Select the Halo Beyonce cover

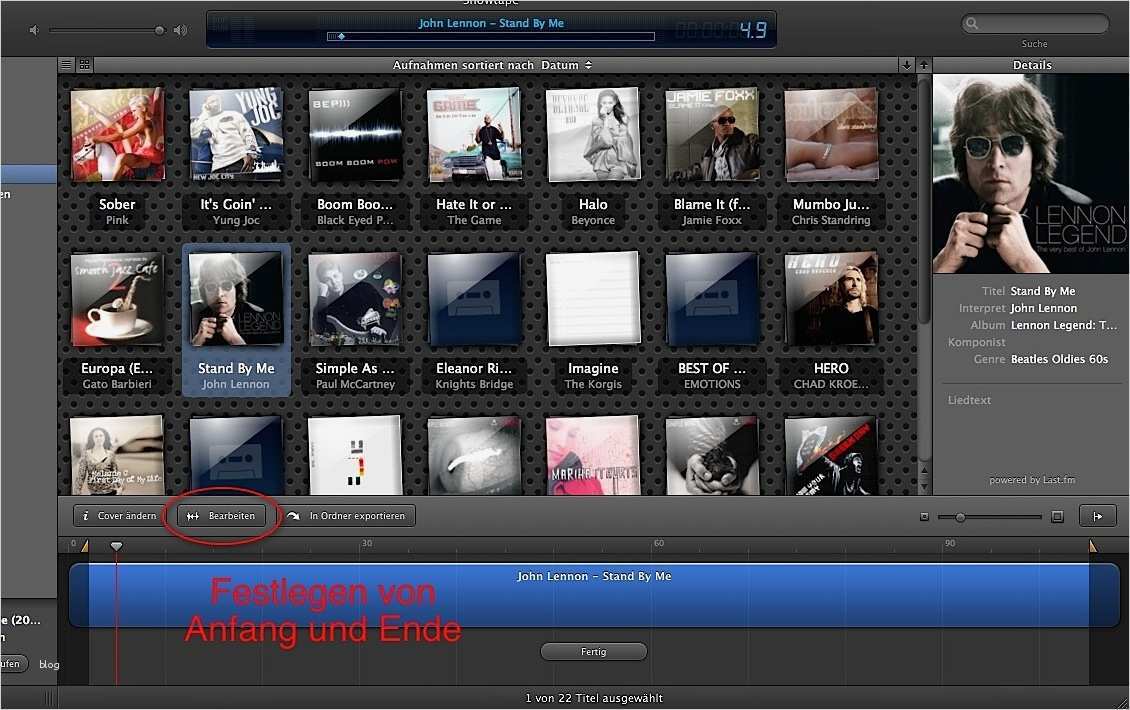pos(593,134)
